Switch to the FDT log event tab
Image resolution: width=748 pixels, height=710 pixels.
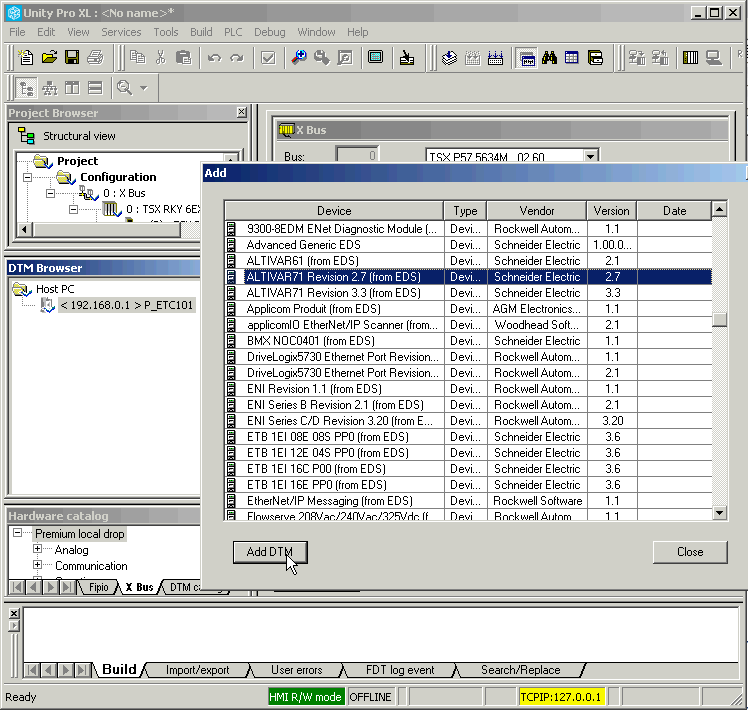[400, 670]
